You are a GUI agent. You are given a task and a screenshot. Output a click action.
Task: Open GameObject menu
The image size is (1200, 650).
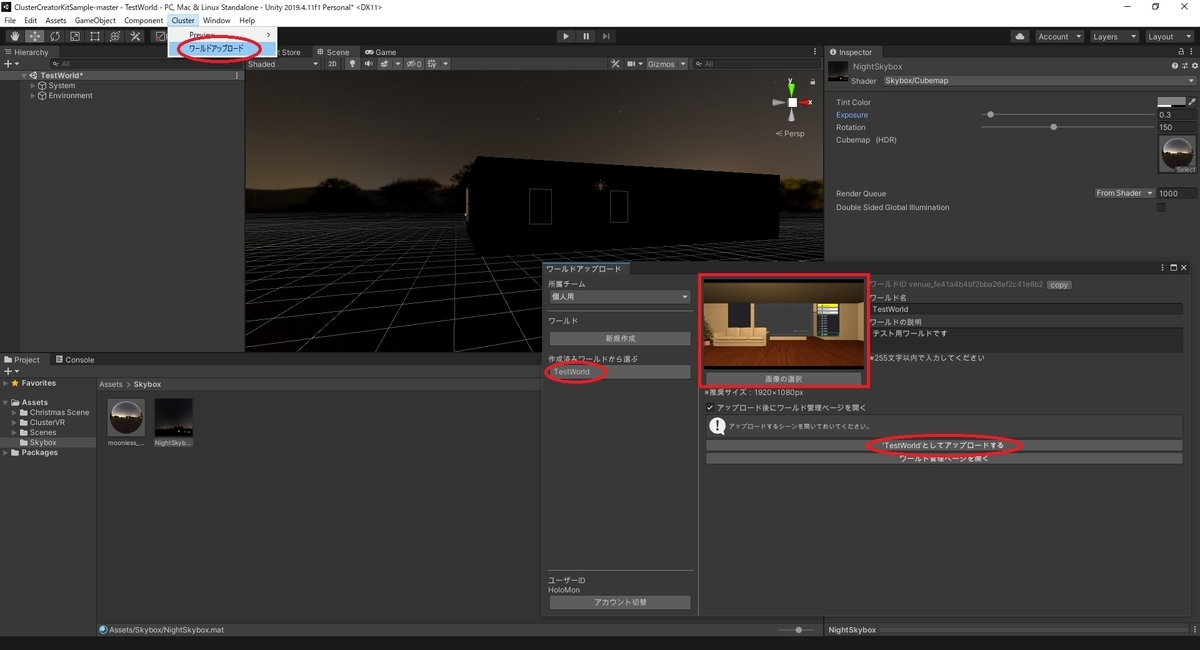coord(95,20)
